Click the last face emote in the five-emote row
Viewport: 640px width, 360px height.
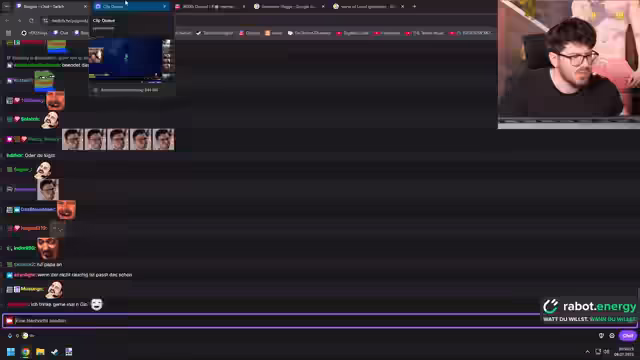[163, 139]
